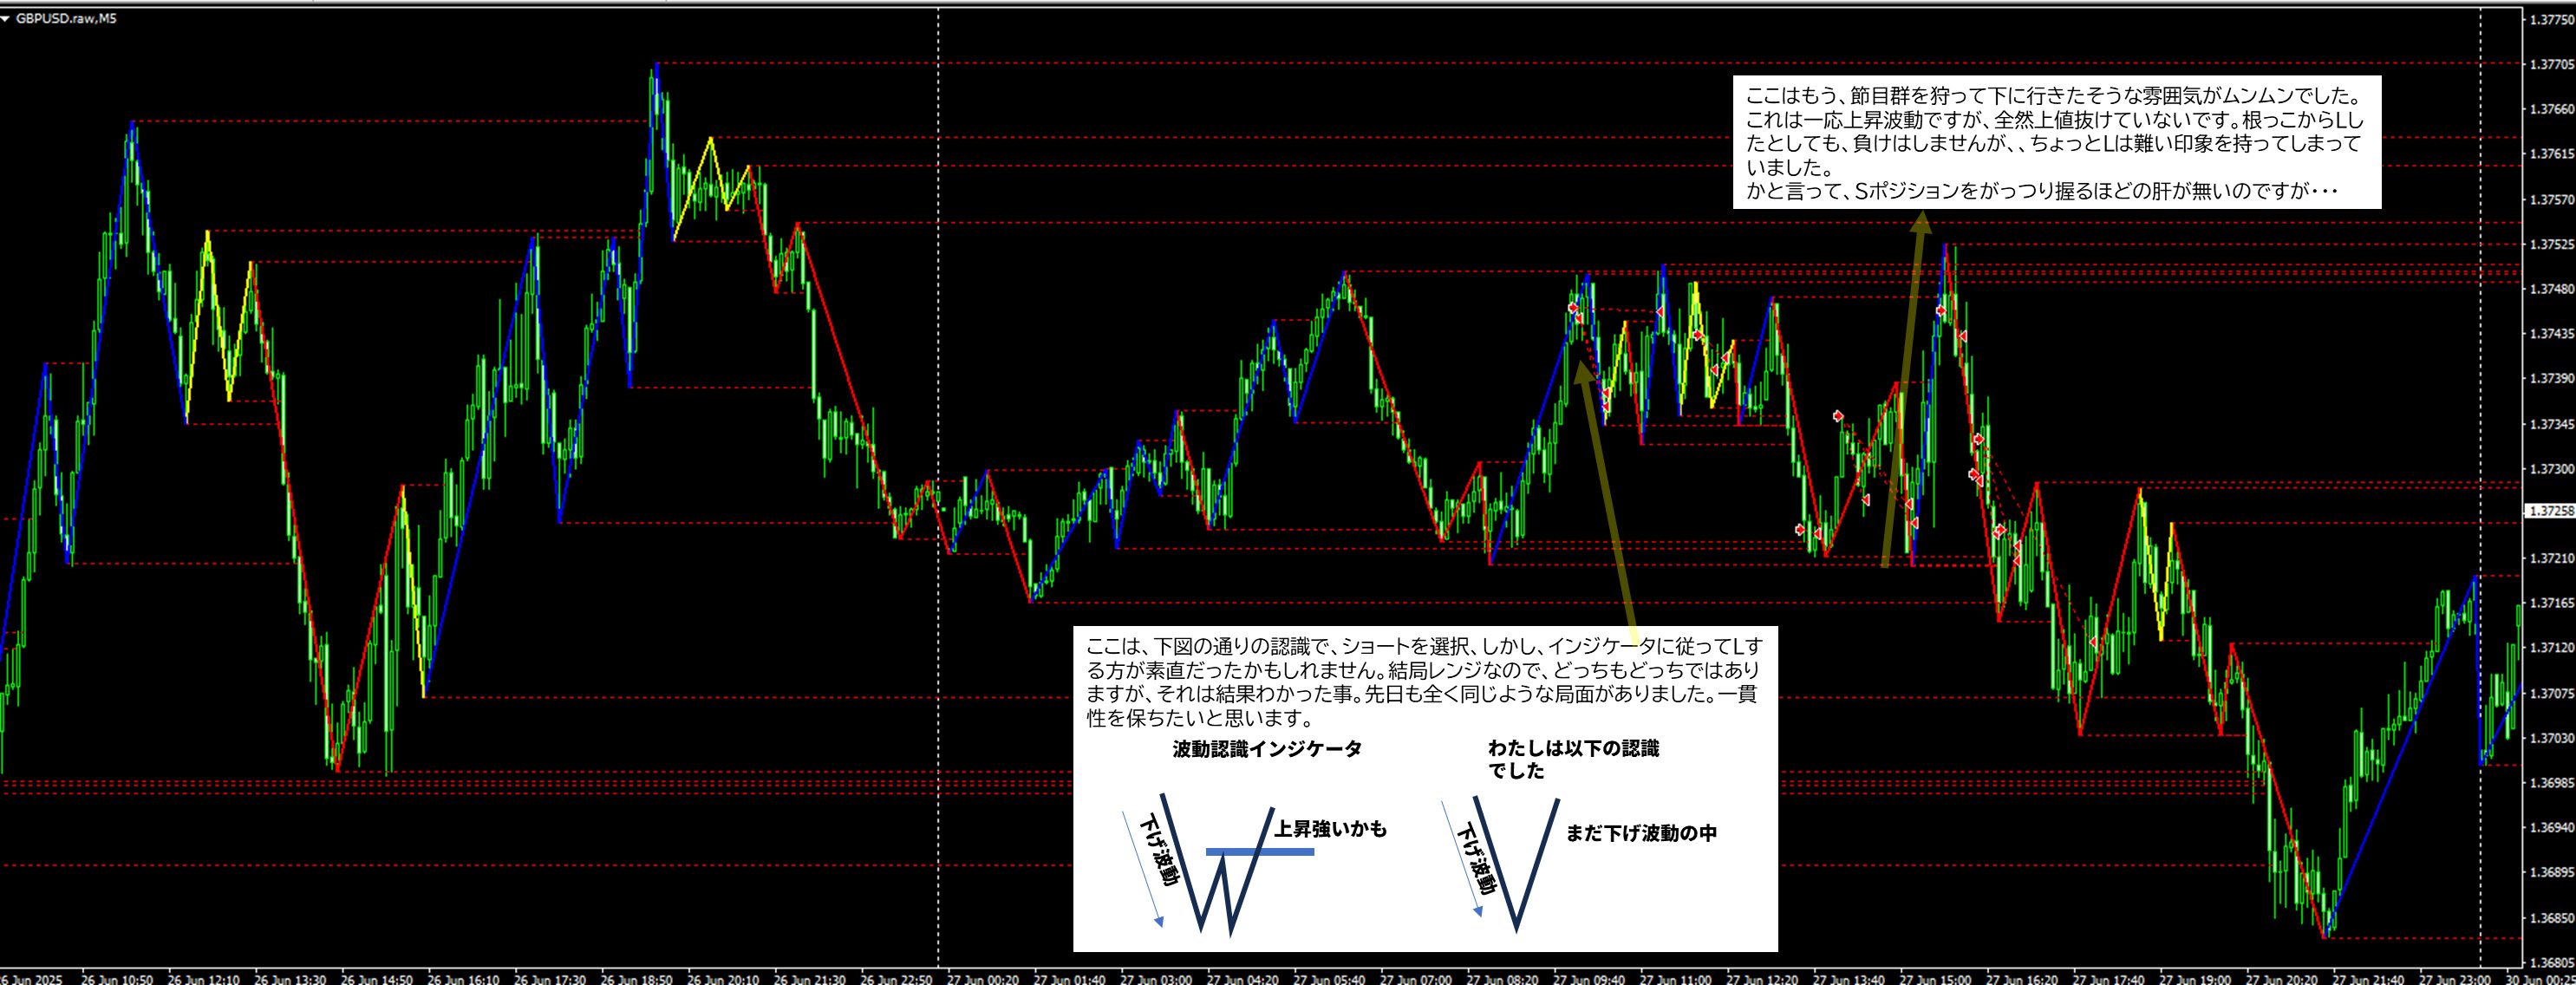Click the 27 Jun 15:00 time label
The image size is (2576, 985).
click(x=1935, y=979)
